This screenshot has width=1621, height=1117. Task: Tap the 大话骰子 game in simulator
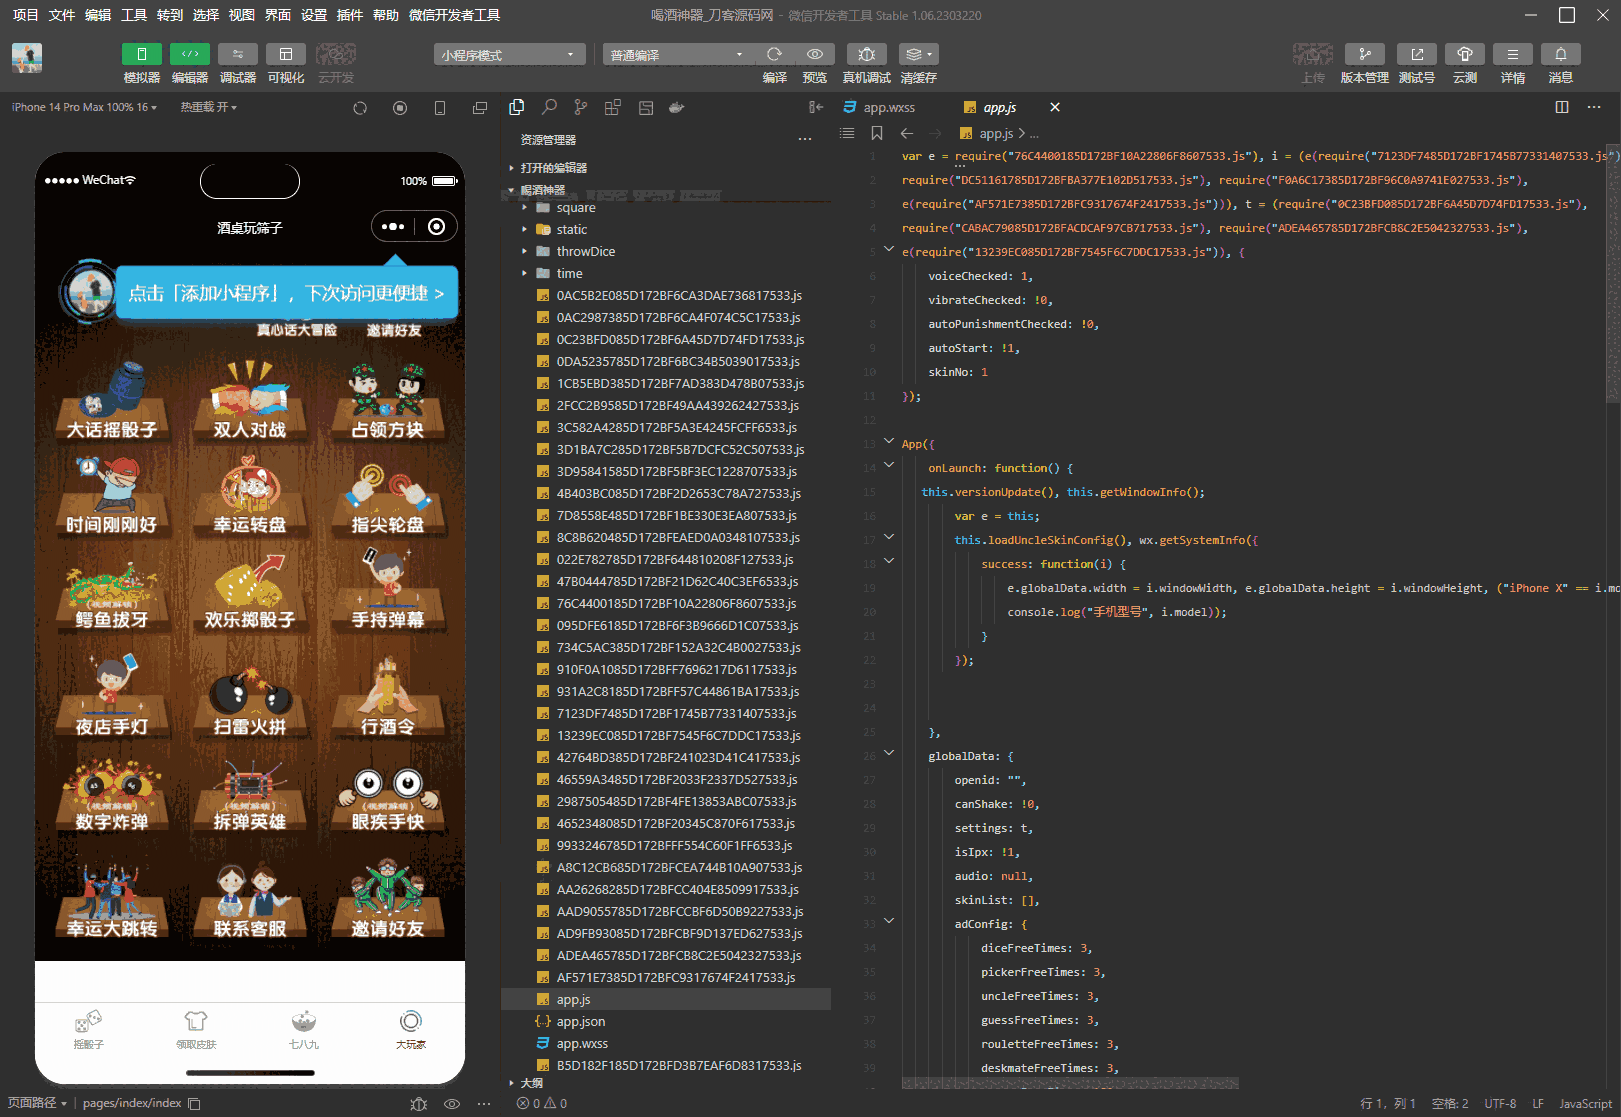click(112, 403)
